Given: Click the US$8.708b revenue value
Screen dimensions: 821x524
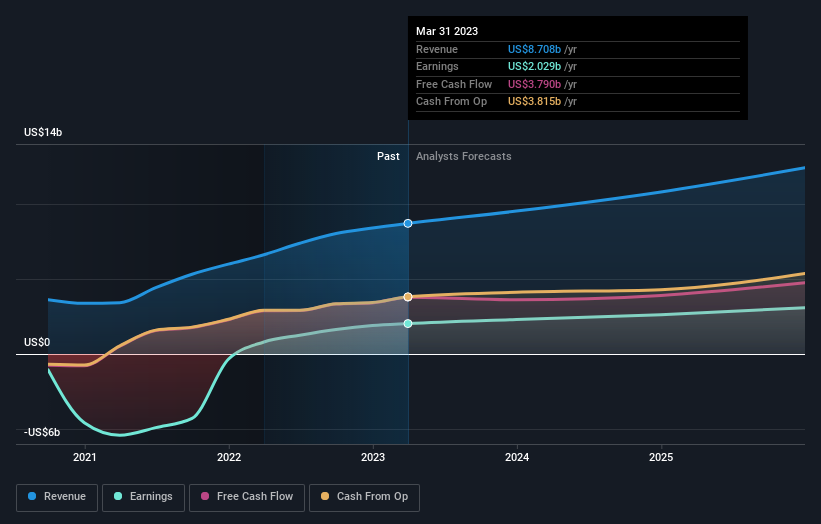Looking at the screenshot, I should [x=534, y=49].
